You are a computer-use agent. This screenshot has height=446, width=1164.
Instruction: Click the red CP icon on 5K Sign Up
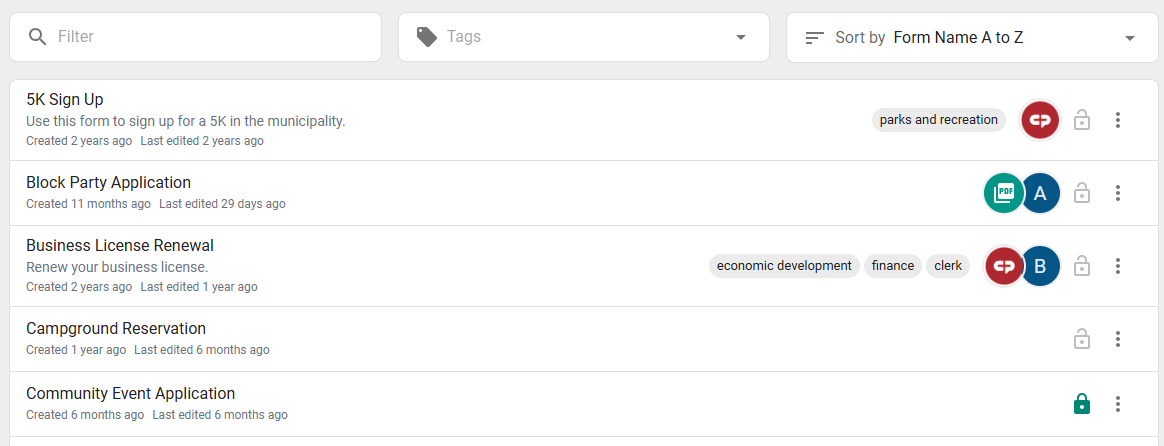(1040, 119)
